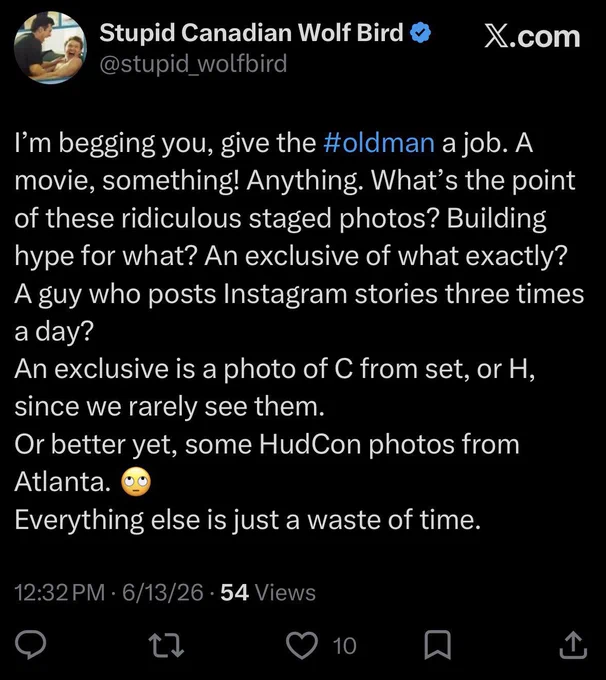Like the tweet with the heart icon
The height and width of the screenshot is (680, 606).
[302, 645]
